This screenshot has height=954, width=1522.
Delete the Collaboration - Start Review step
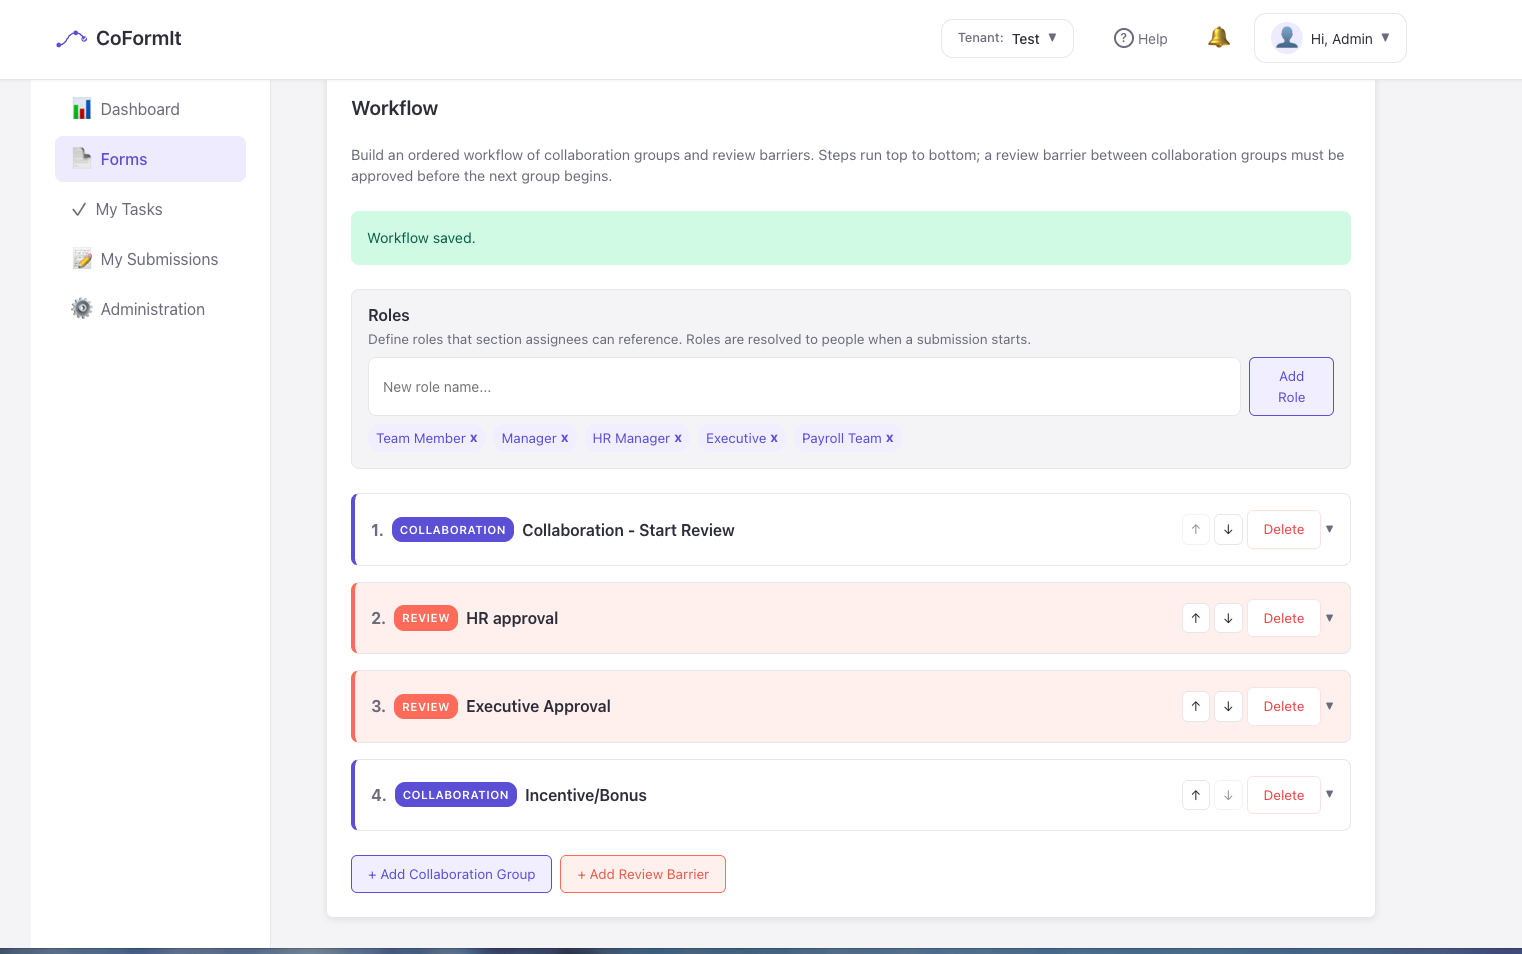[1283, 529]
